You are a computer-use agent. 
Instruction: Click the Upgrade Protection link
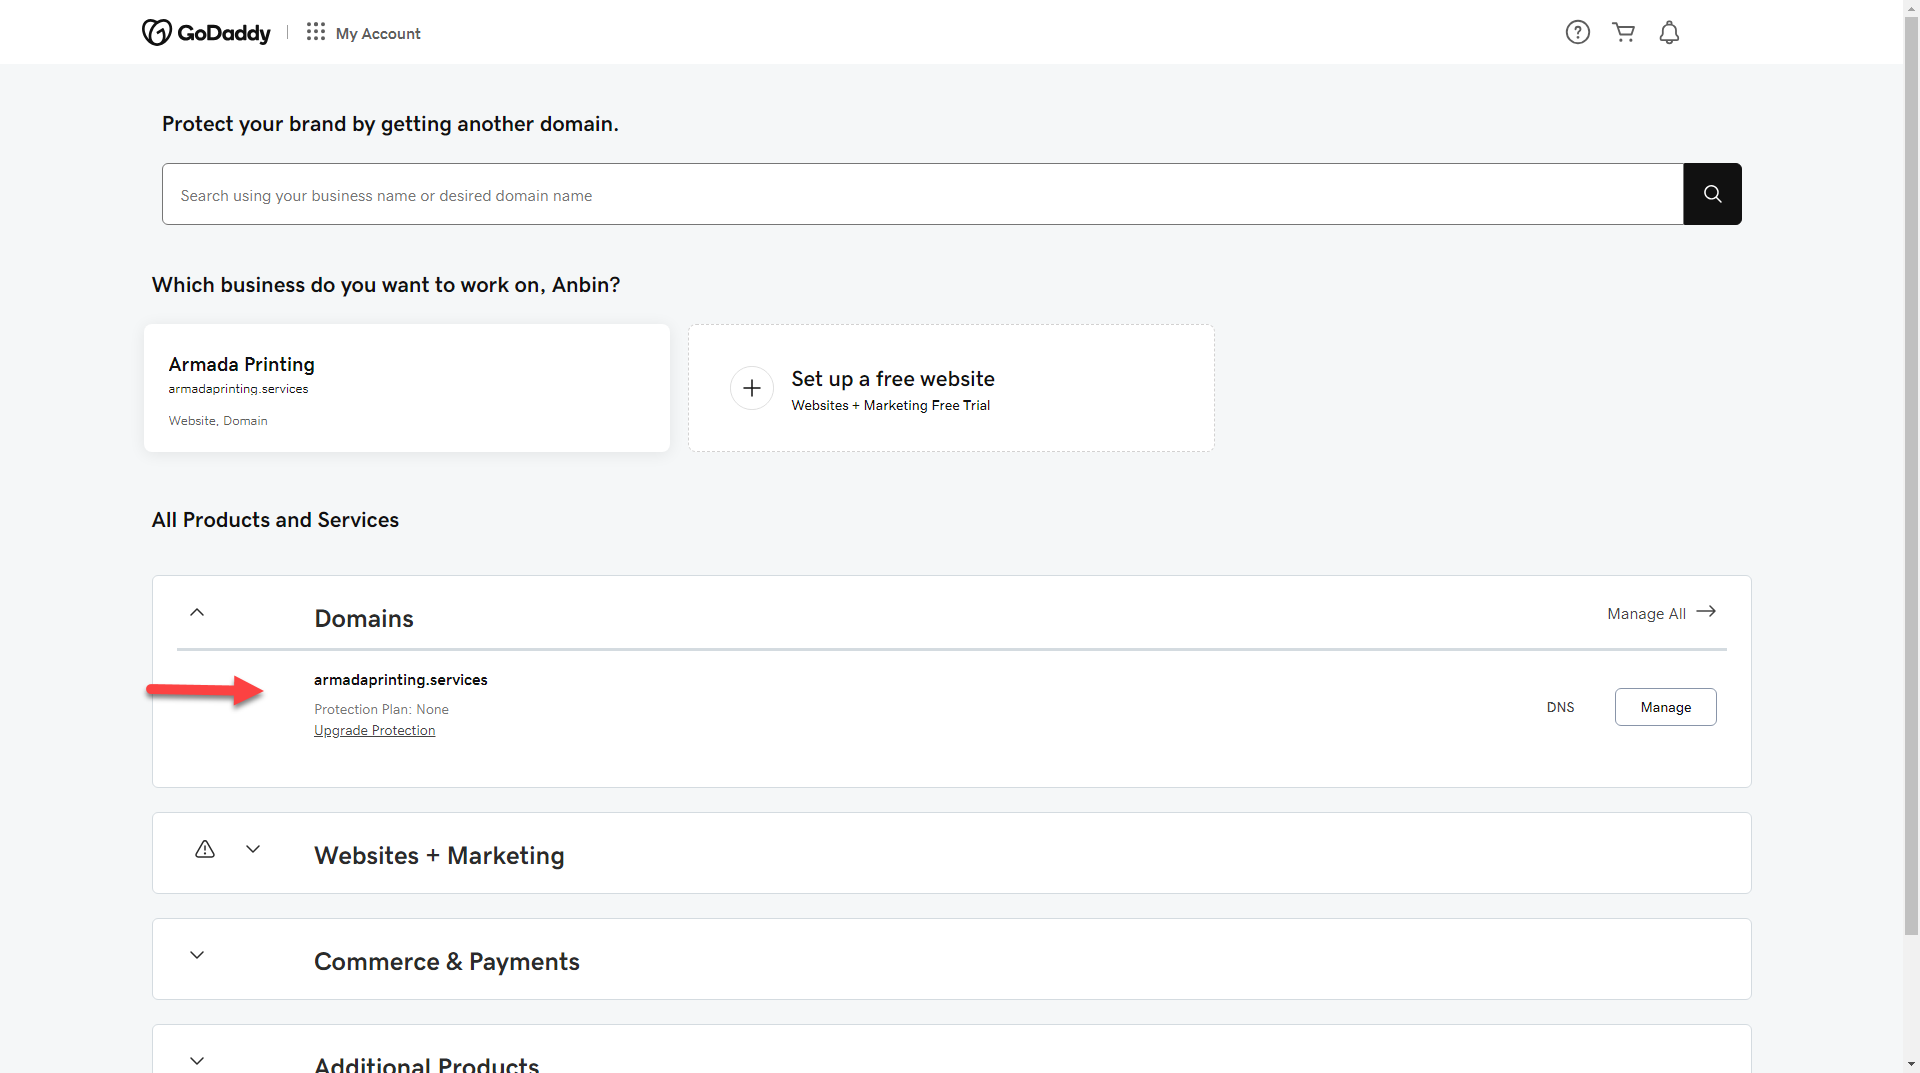click(374, 731)
